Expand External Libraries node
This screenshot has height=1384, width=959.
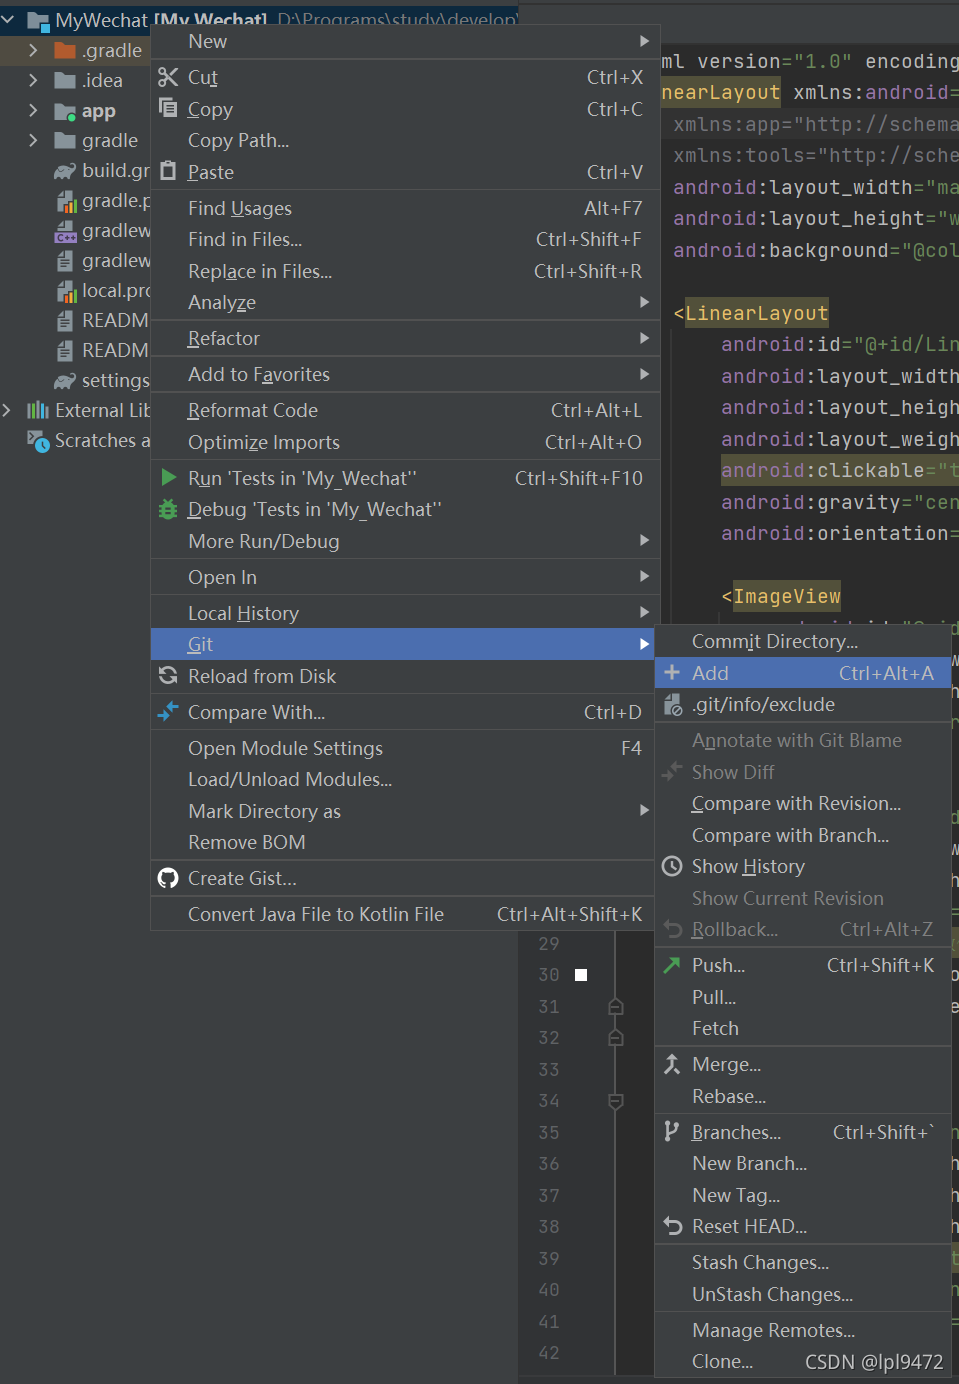(x=7, y=410)
